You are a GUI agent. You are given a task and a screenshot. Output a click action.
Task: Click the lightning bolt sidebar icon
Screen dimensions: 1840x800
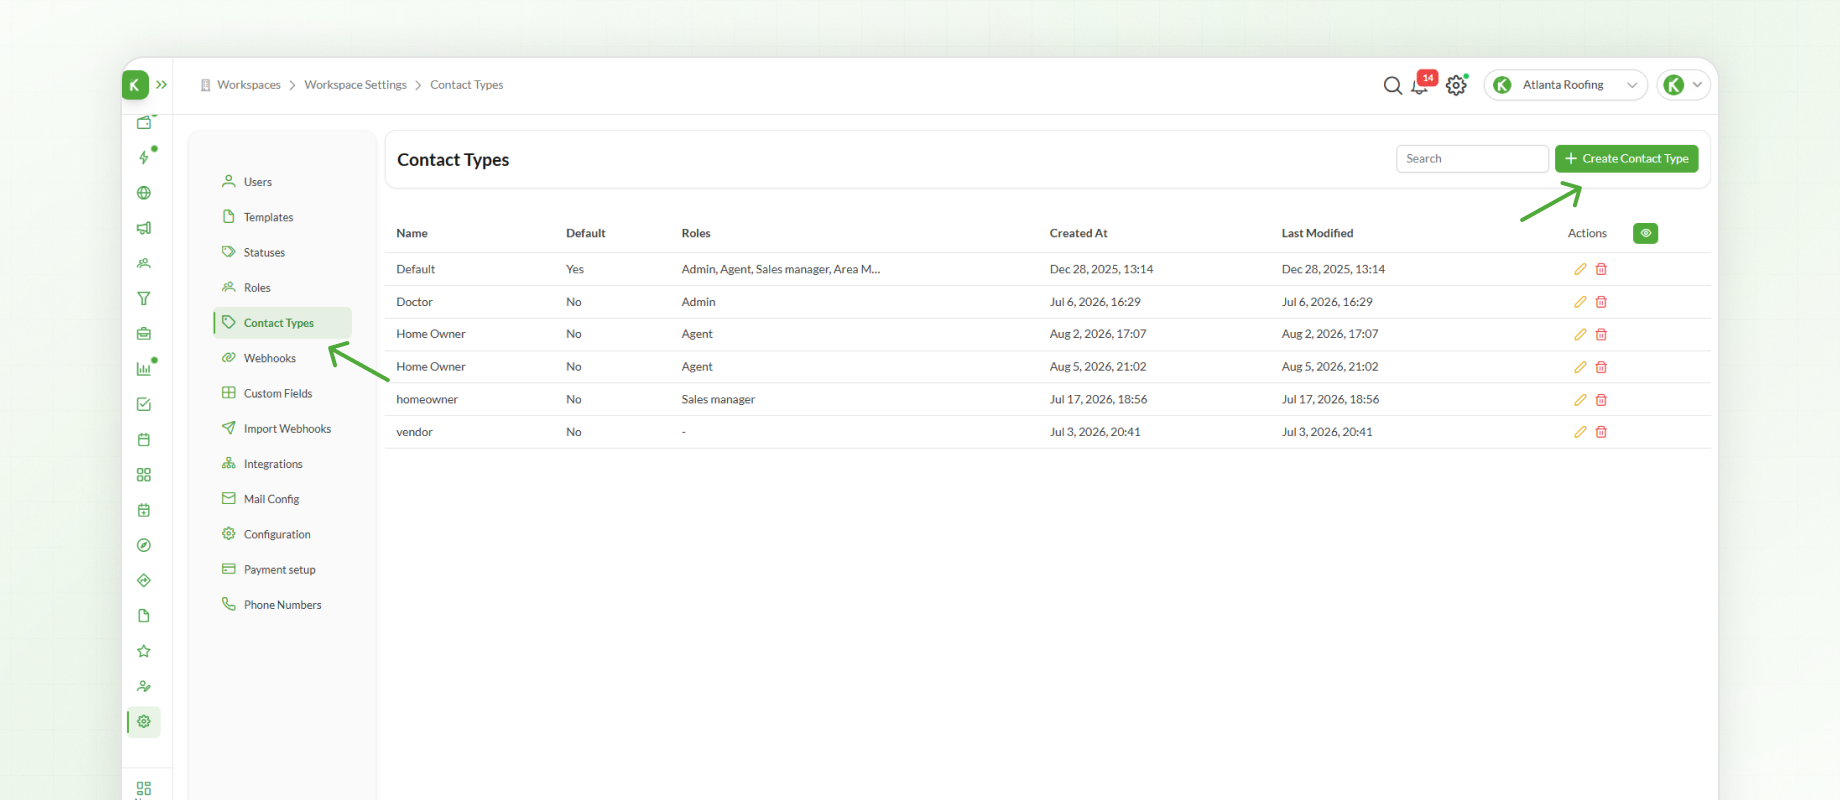pyautogui.click(x=144, y=157)
